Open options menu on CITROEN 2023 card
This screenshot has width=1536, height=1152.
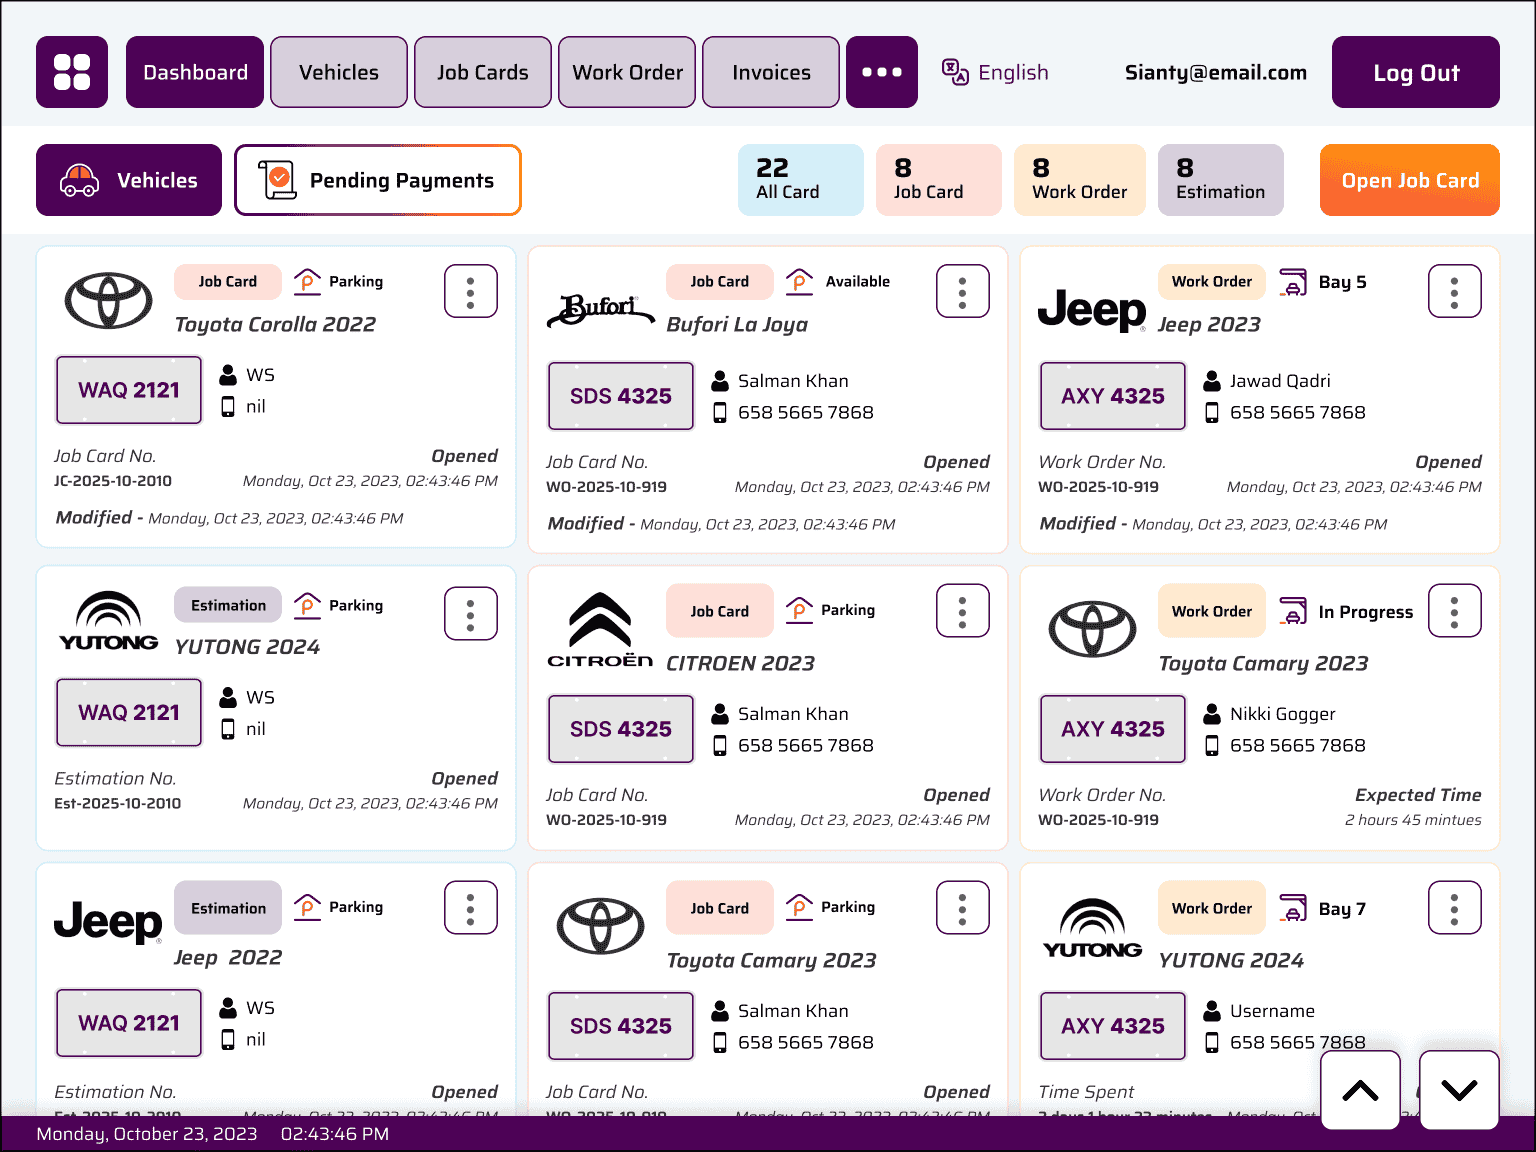[962, 610]
